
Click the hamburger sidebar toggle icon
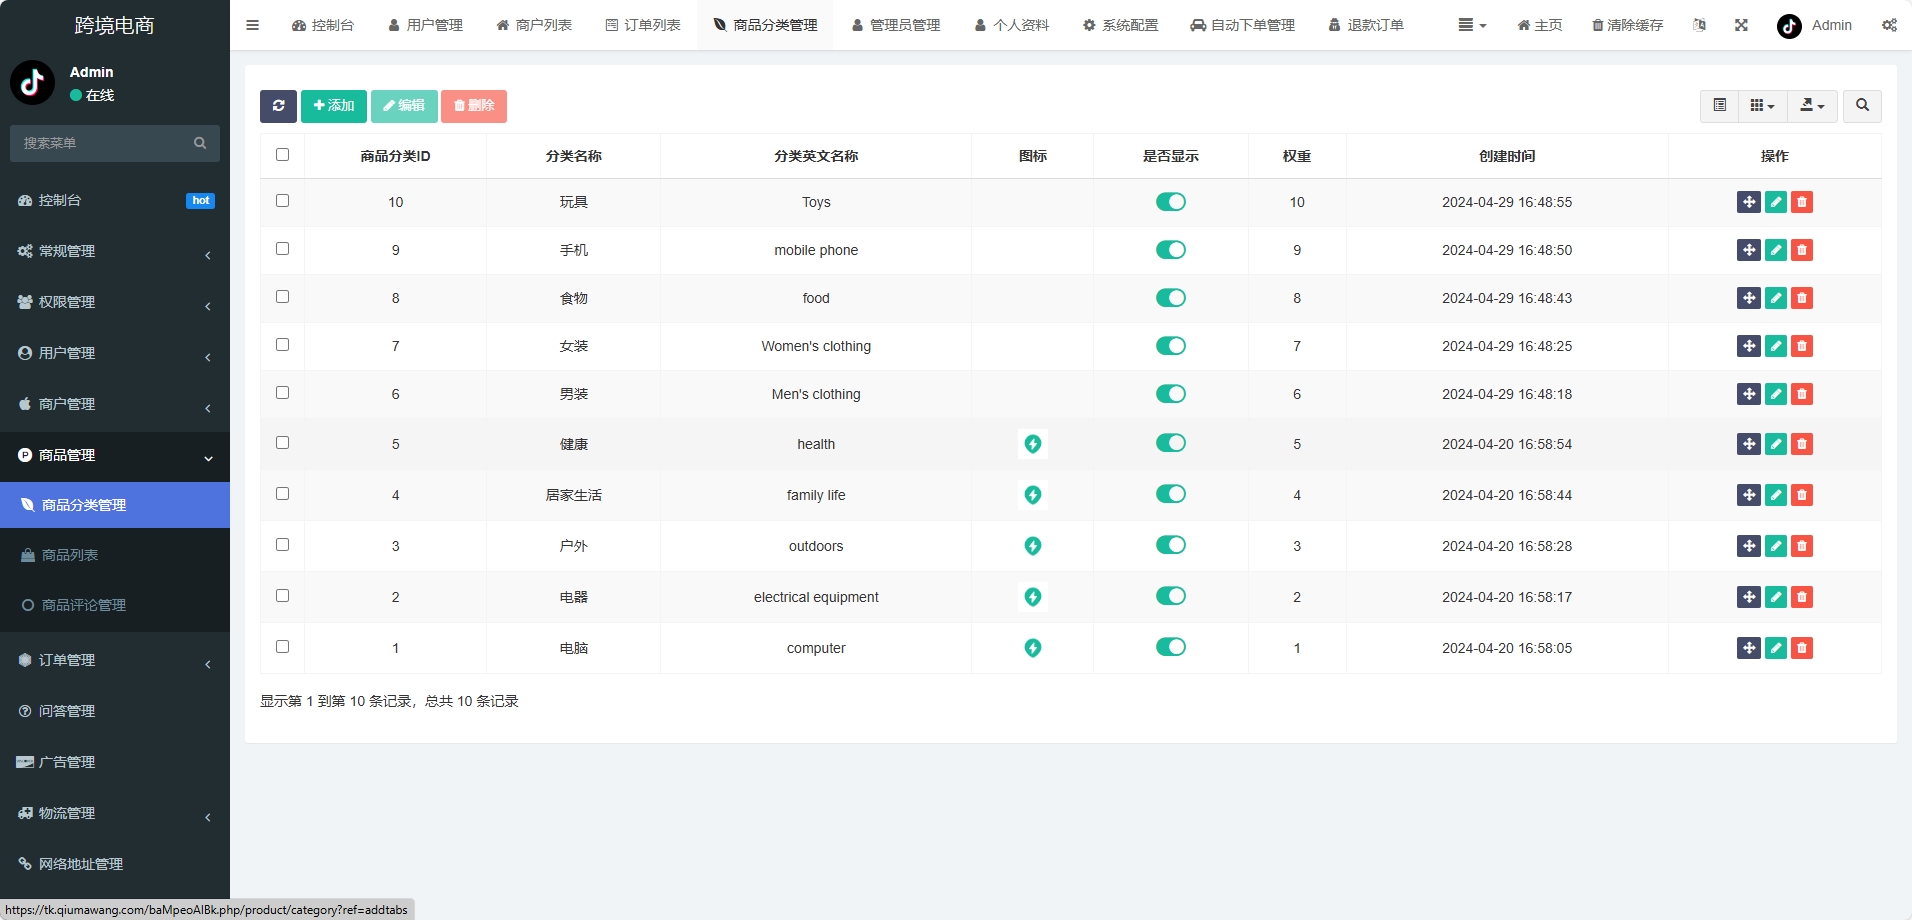(x=253, y=25)
